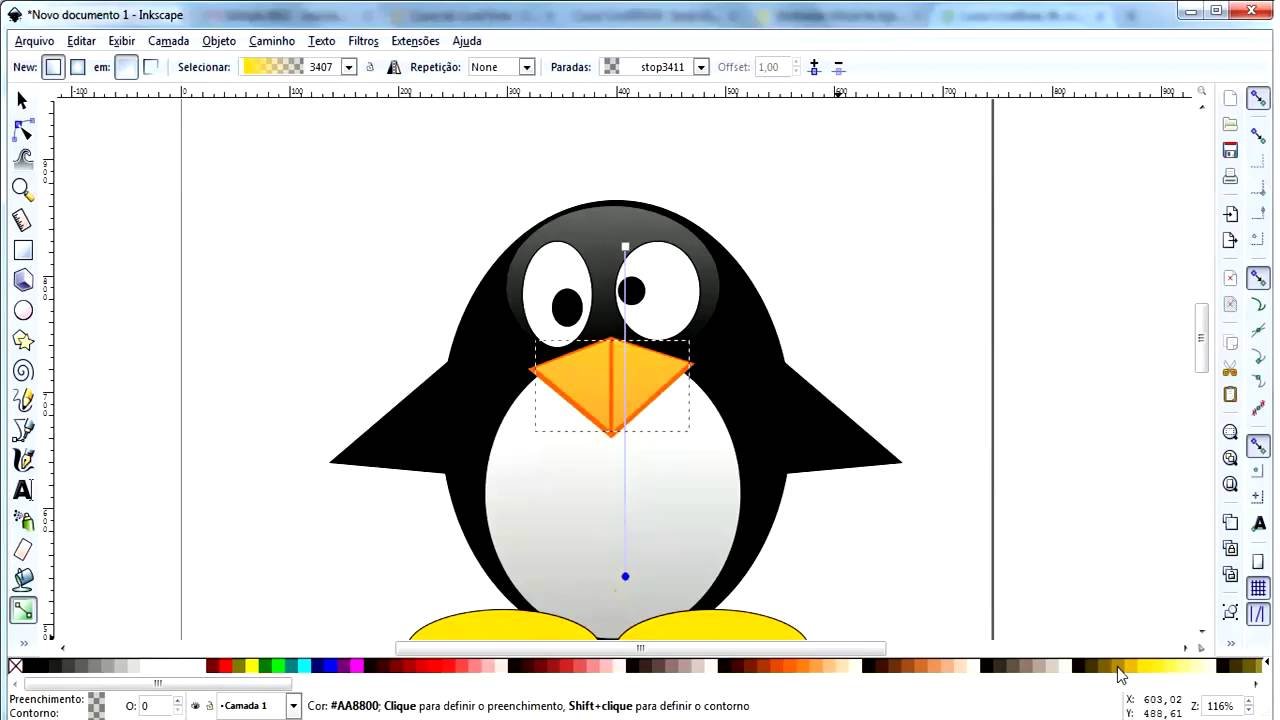
Task: Choose the Rectangle drawing tool
Action: pos(22,250)
